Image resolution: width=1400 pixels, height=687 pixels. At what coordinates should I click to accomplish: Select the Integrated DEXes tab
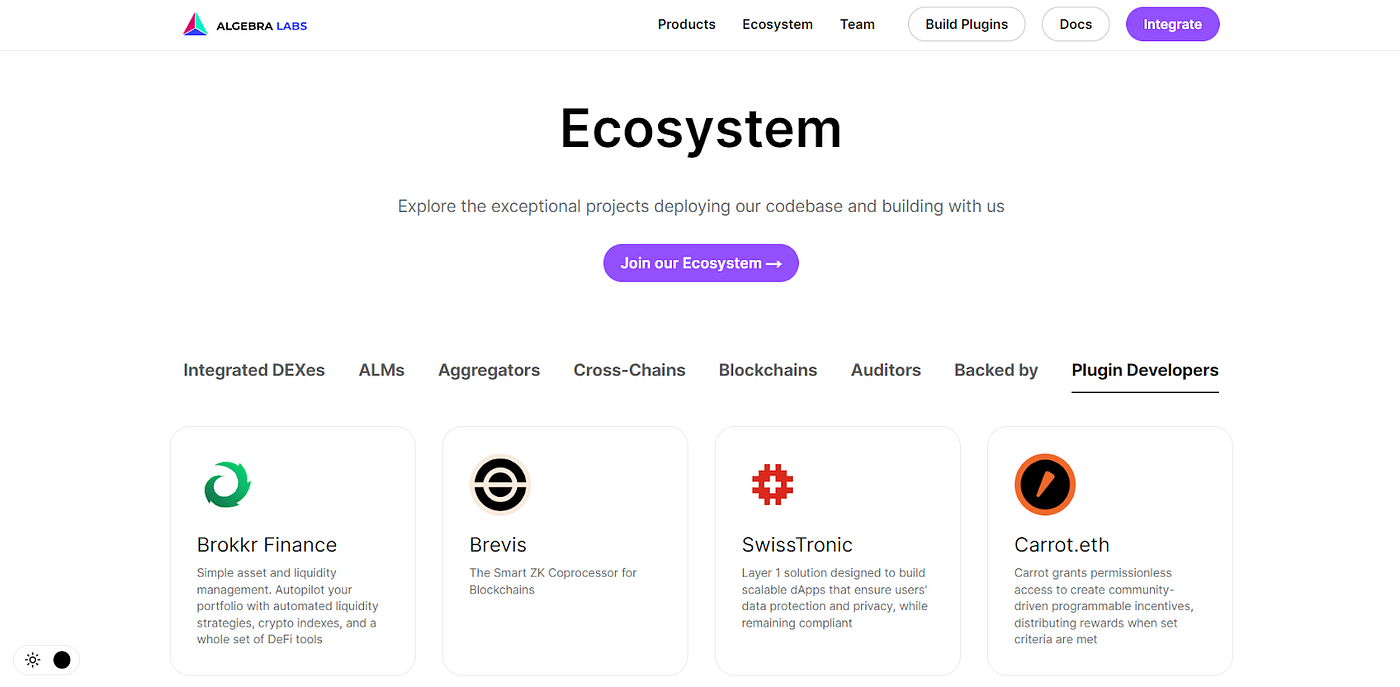coord(253,370)
